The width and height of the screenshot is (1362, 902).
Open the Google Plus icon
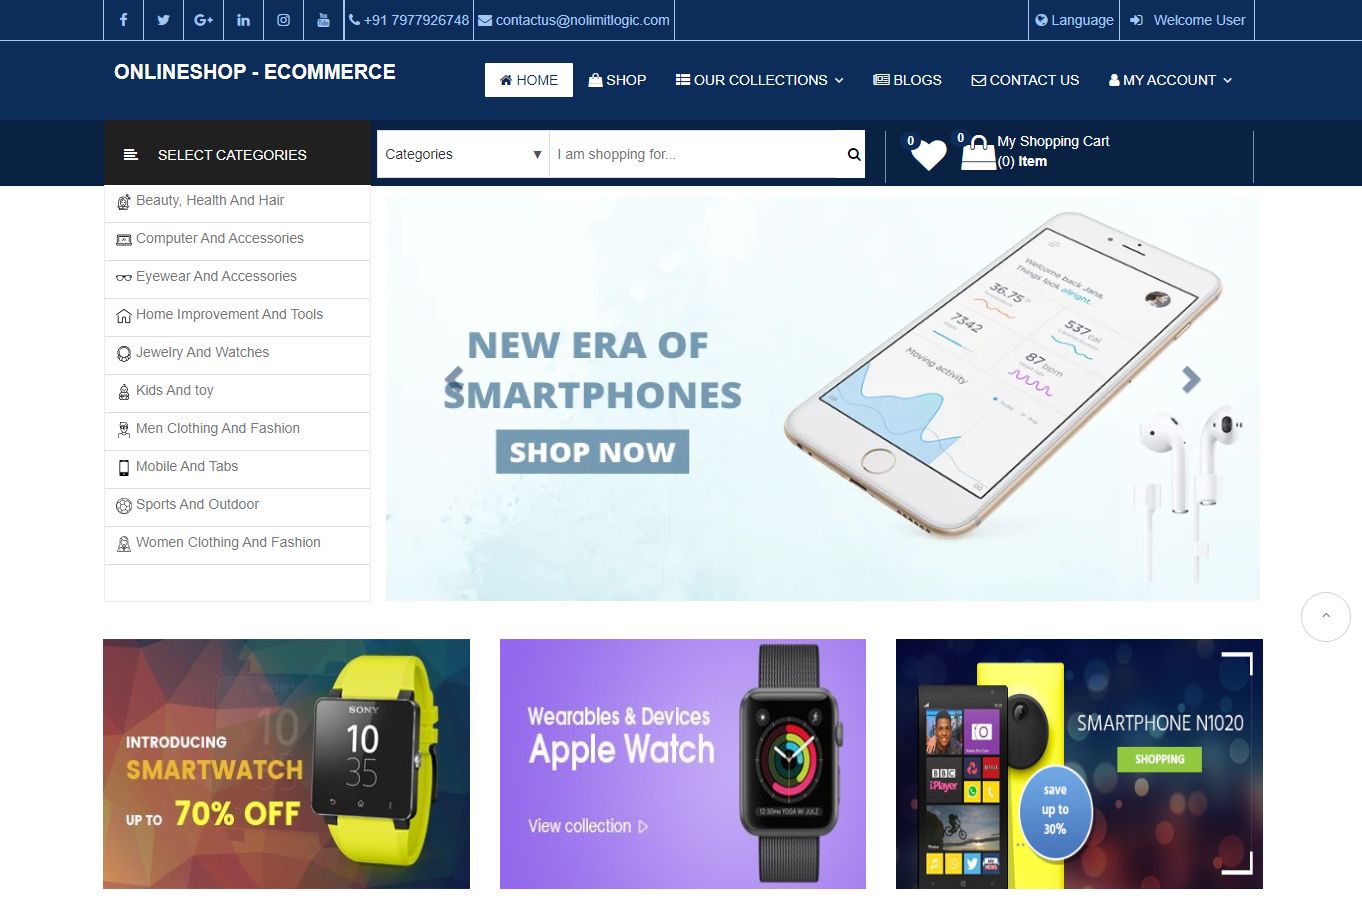pyautogui.click(x=203, y=20)
